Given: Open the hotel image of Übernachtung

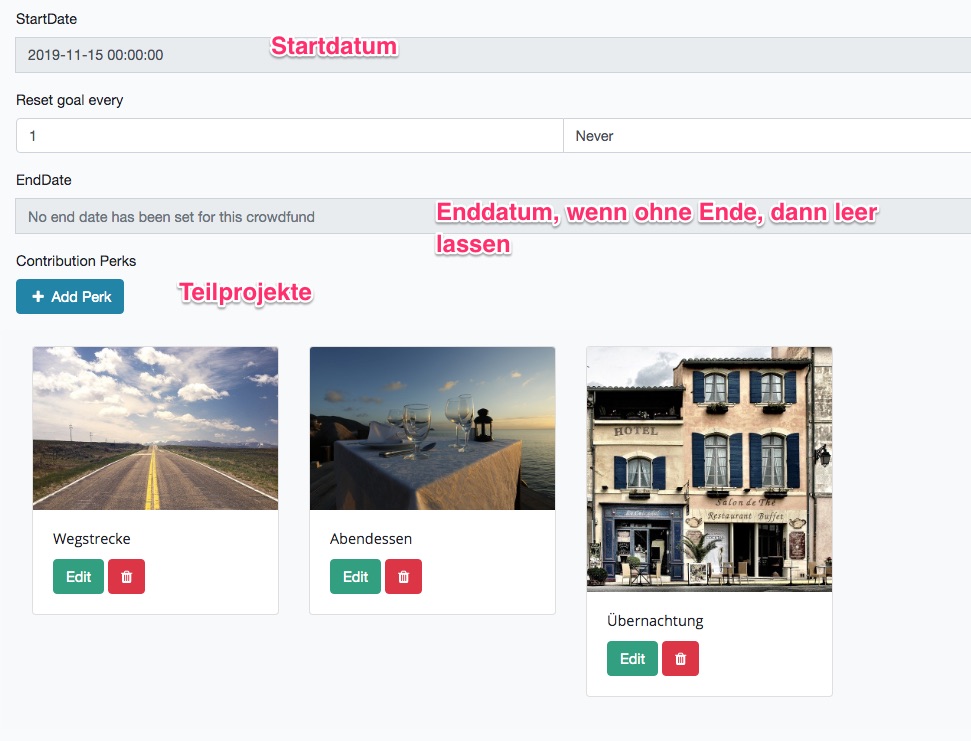Looking at the screenshot, I should 709,469.
